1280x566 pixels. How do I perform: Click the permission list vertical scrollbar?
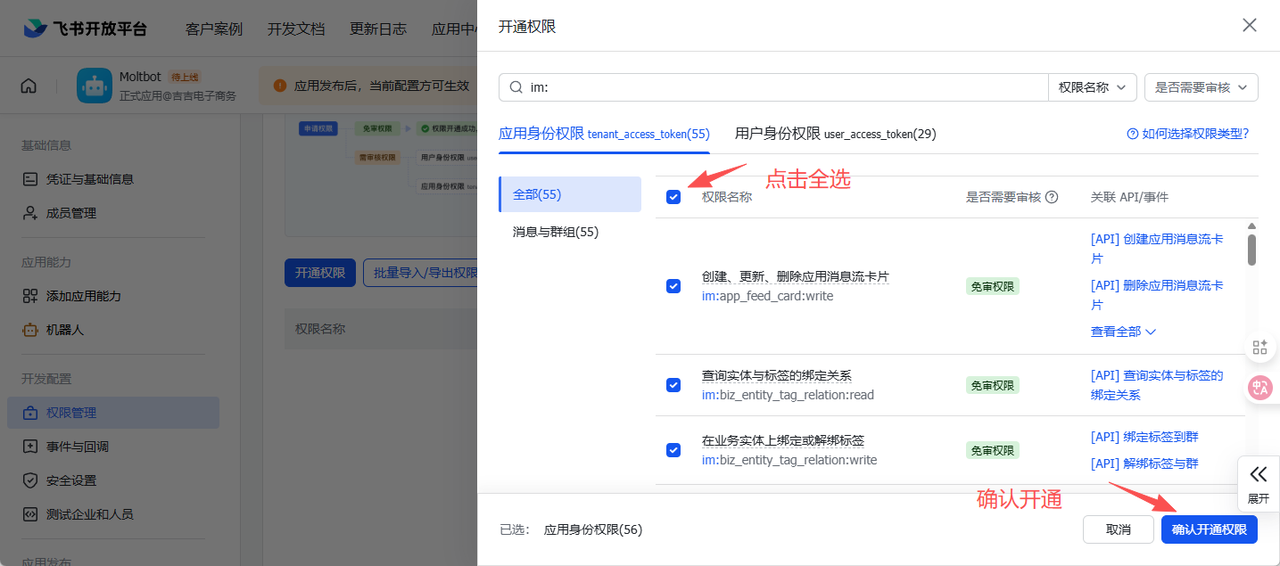(x=1252, y=245)
